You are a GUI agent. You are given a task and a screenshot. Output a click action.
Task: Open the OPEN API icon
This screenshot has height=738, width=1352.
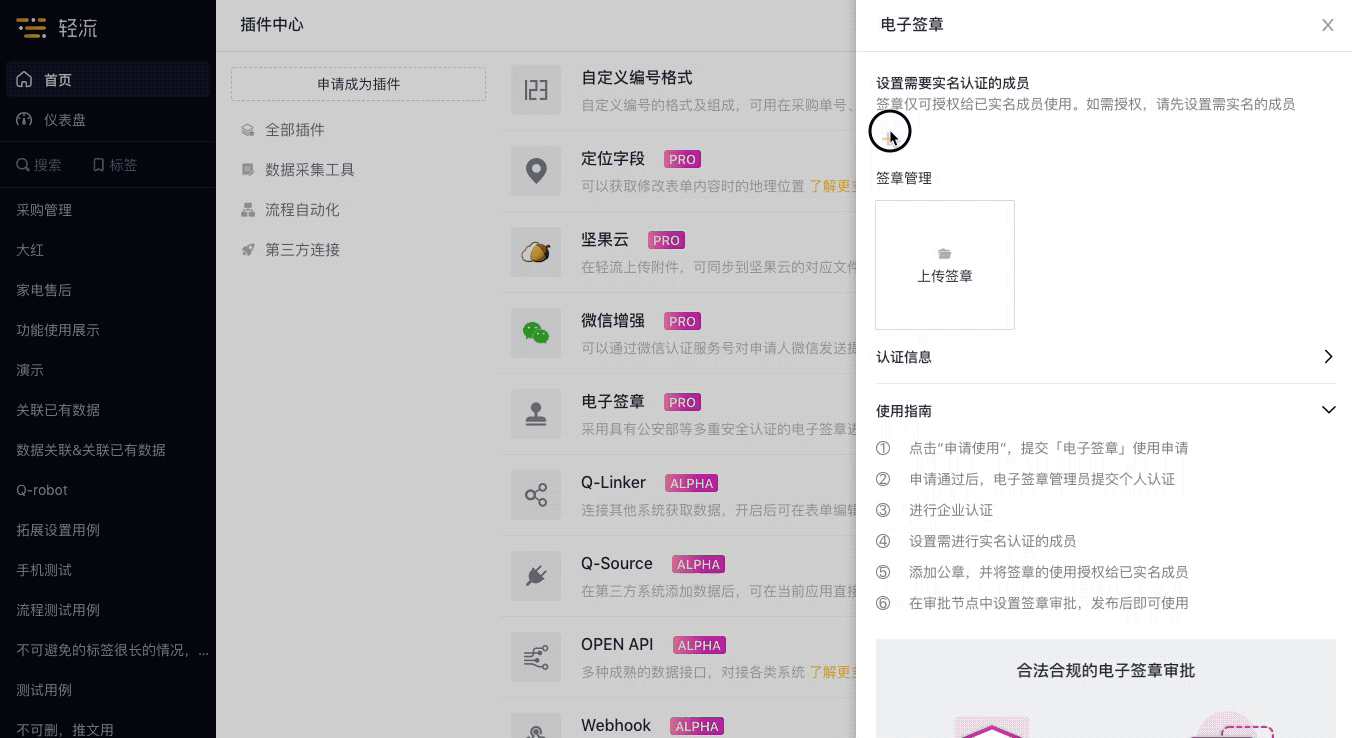(x=536, y=657)
